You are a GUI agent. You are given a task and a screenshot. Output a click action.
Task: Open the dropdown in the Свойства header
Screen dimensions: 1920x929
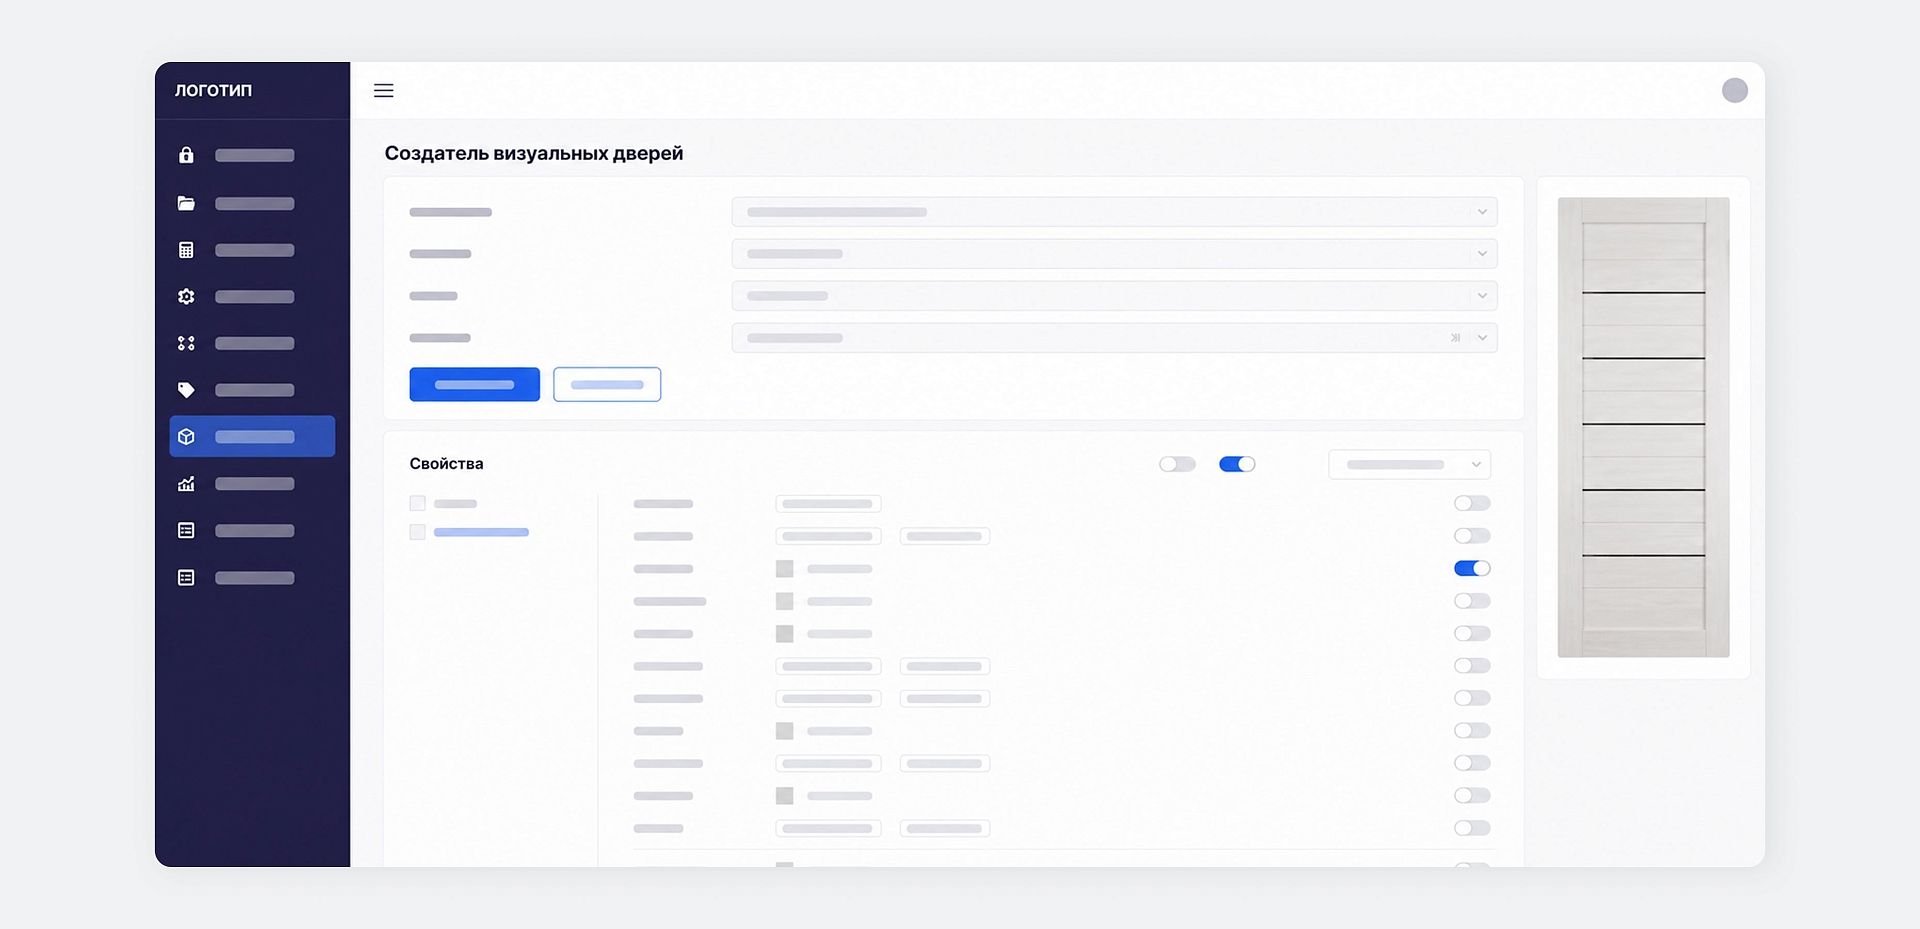point(1409,465)
